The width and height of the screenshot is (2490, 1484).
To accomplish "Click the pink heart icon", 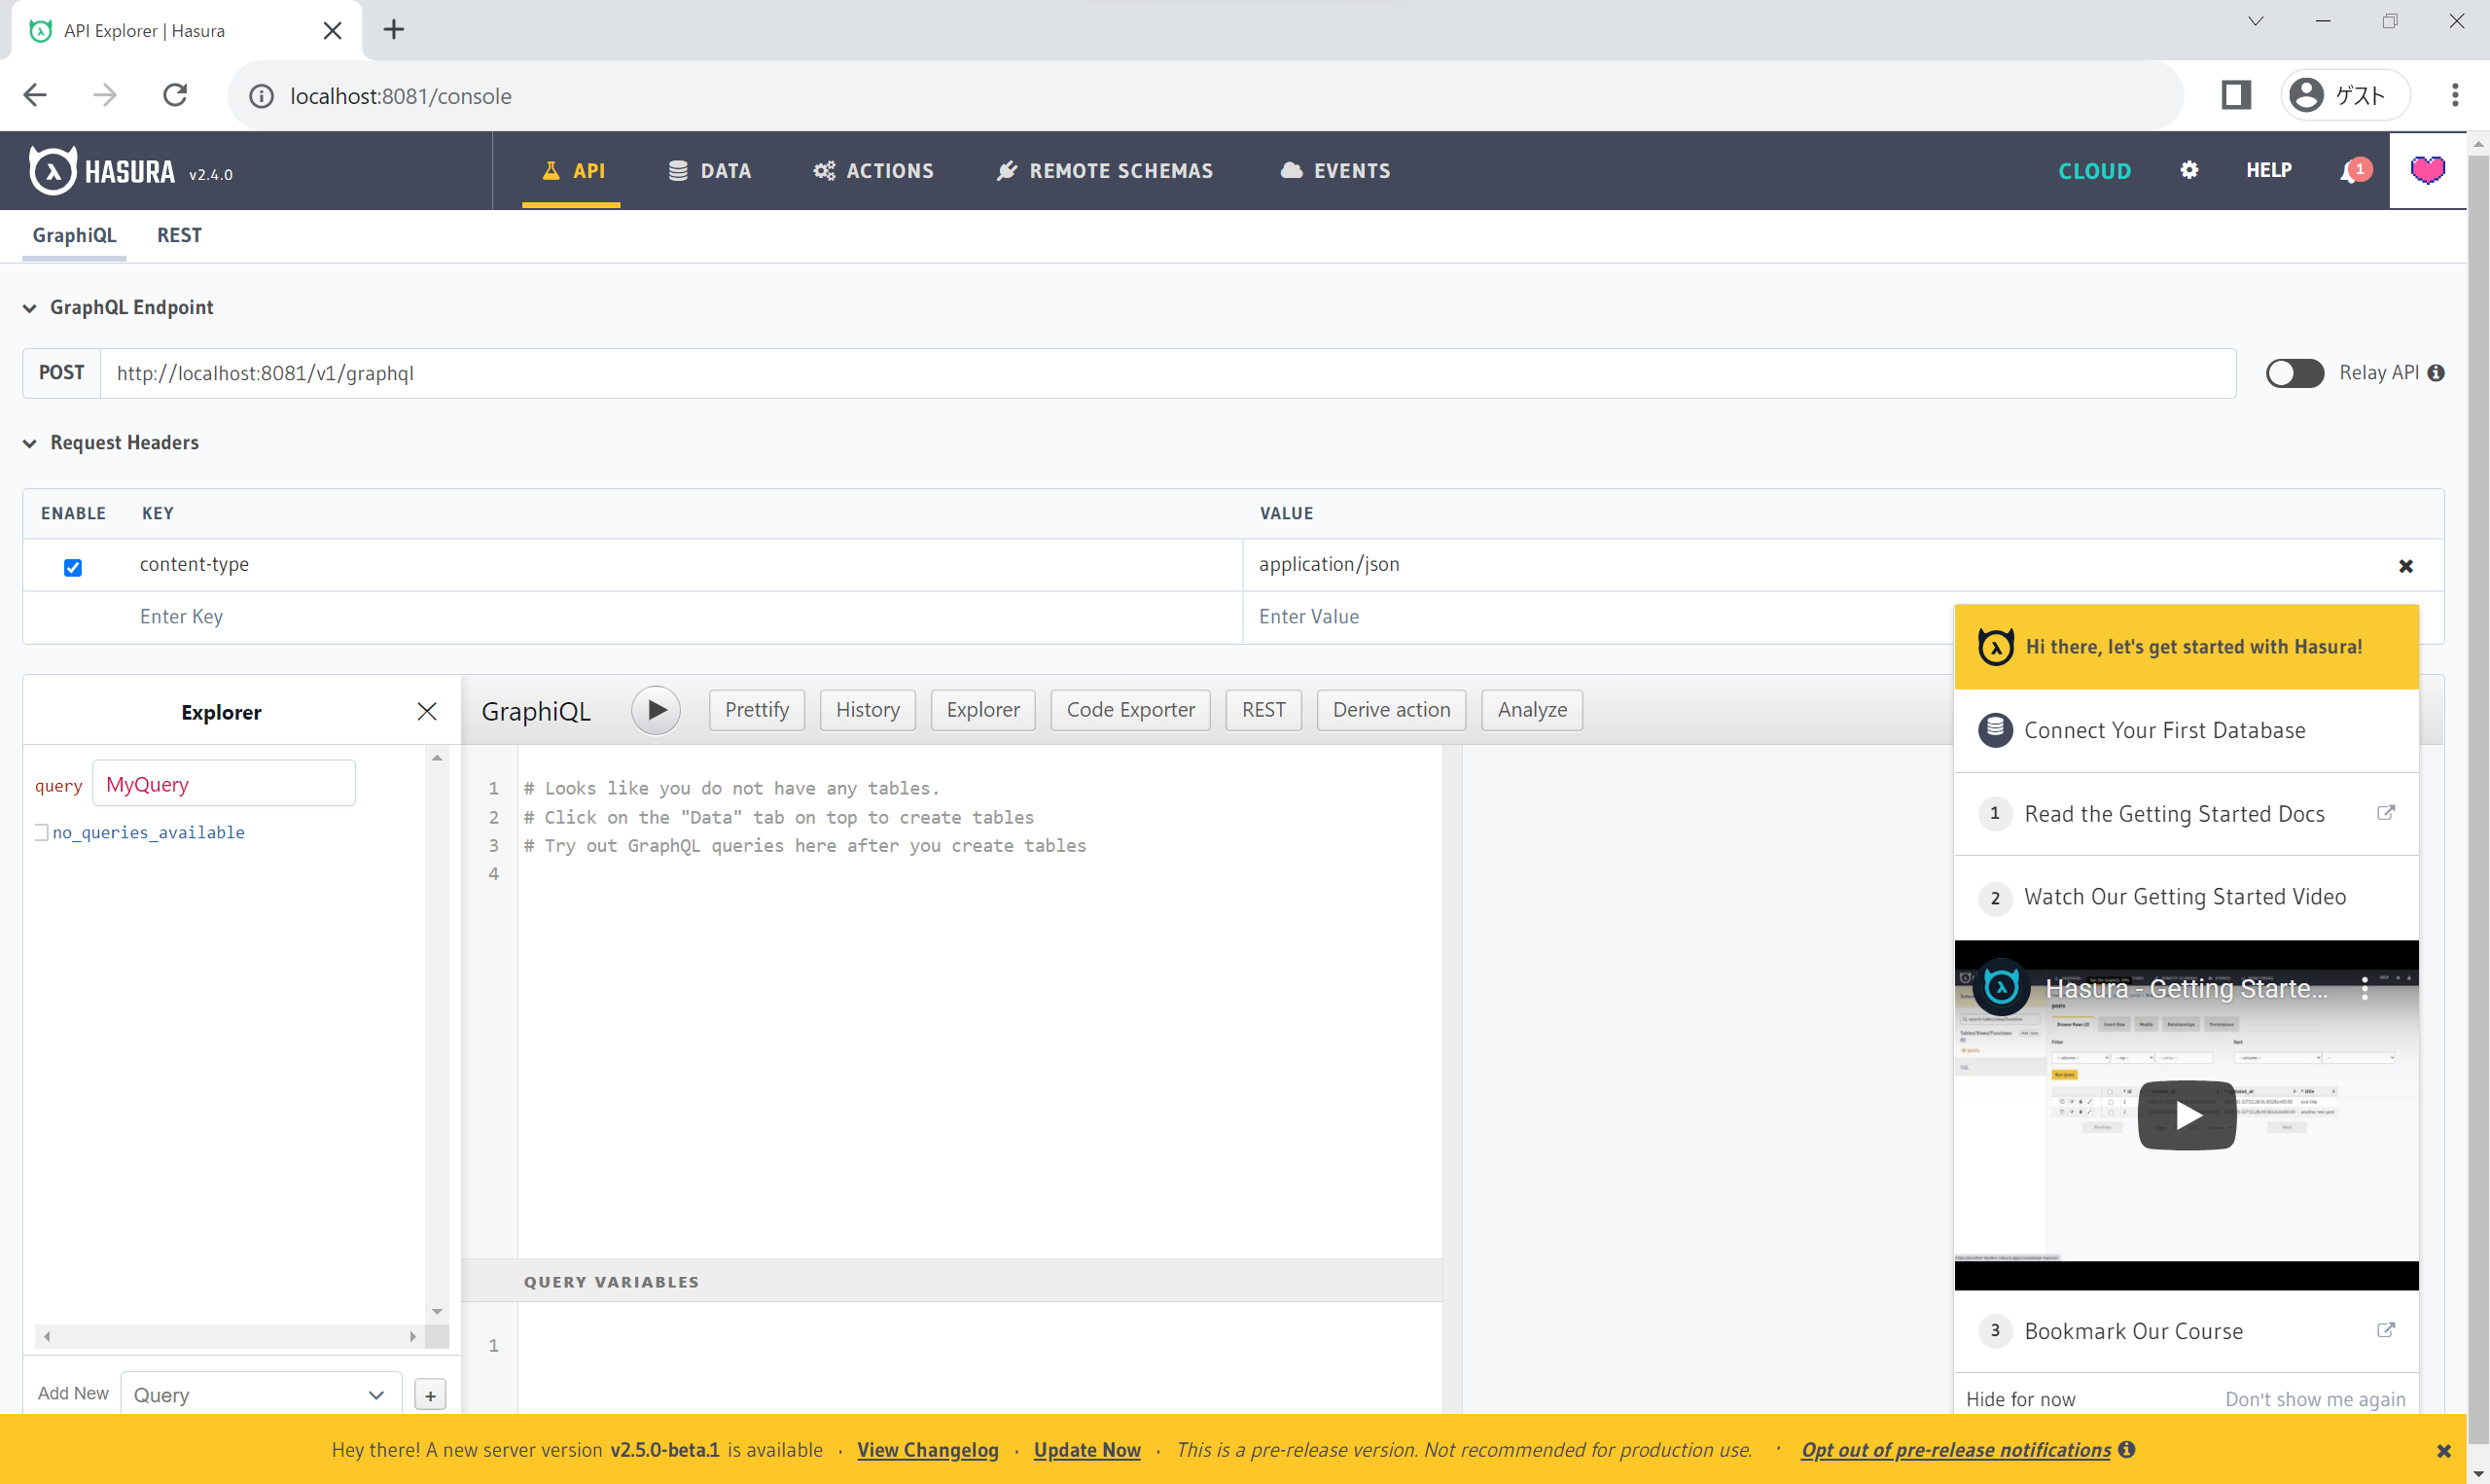I will click(2428, 170).
